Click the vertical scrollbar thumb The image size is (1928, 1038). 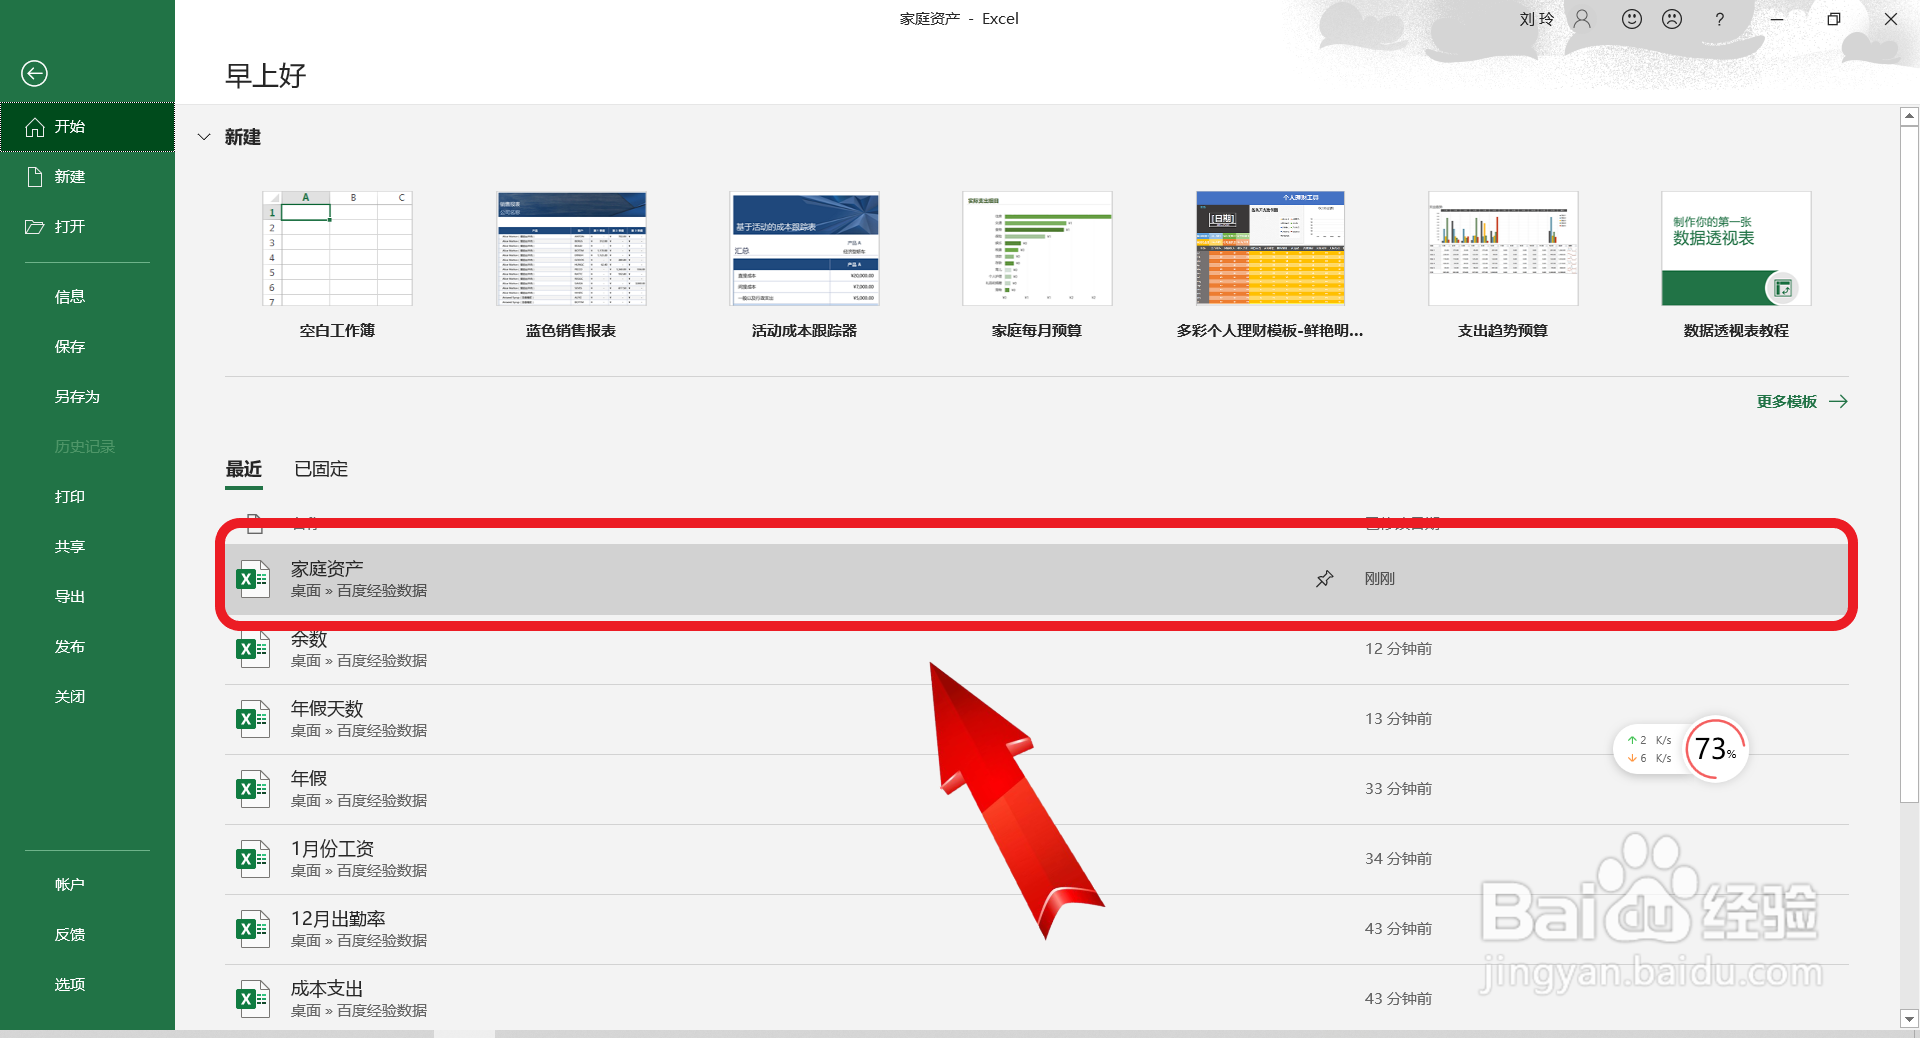[1909, 464]
